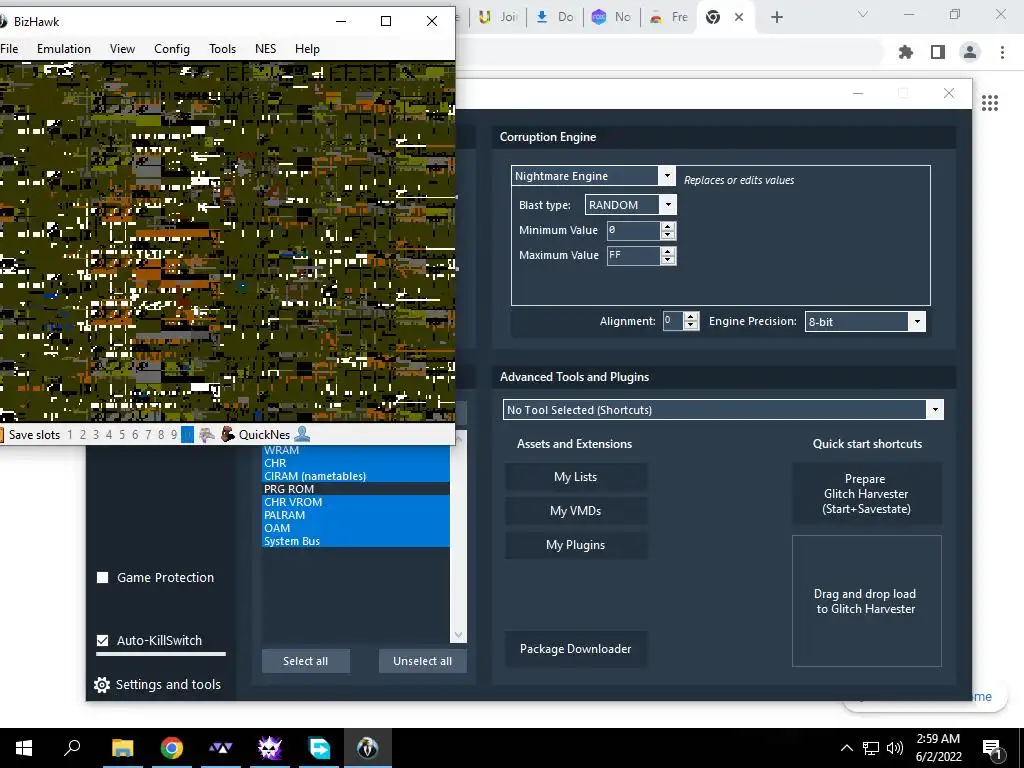Viewport: 1024px width, 768px height.
Task: Disable the Auto-KillSwitch checkbox
Action: (x=103, y=641)
